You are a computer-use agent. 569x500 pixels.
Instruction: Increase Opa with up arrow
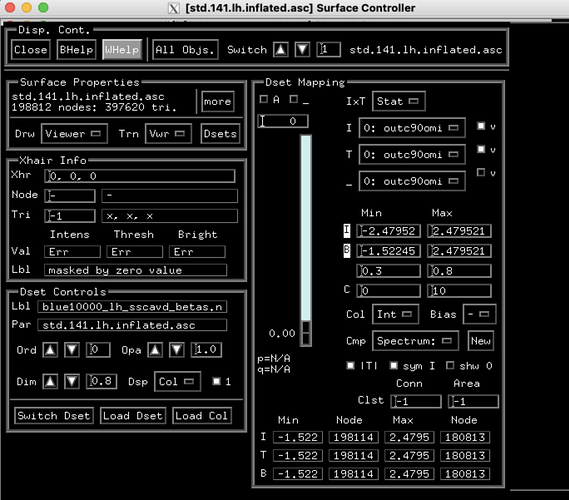click(x=155, y=350)
